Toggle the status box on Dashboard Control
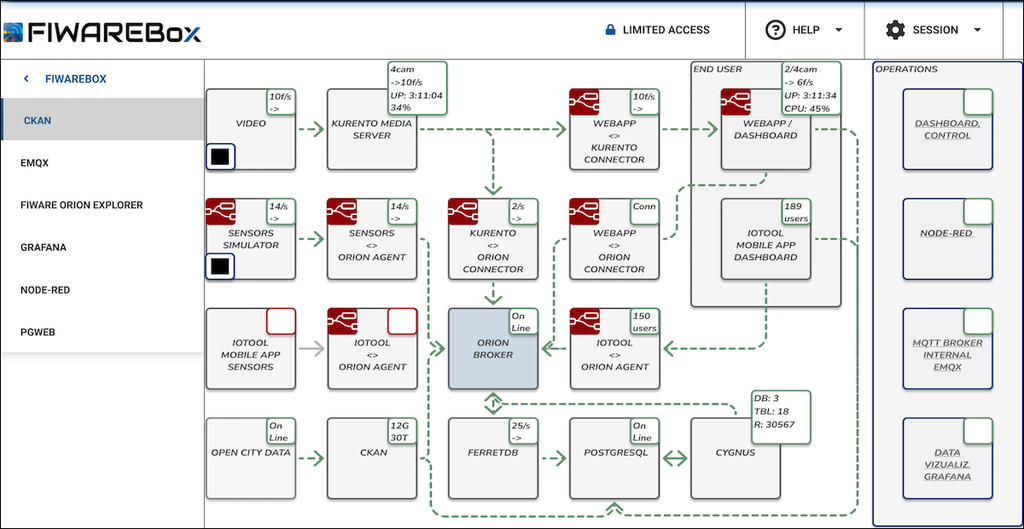Screen dimensions: 1024x529 (978, 102)
